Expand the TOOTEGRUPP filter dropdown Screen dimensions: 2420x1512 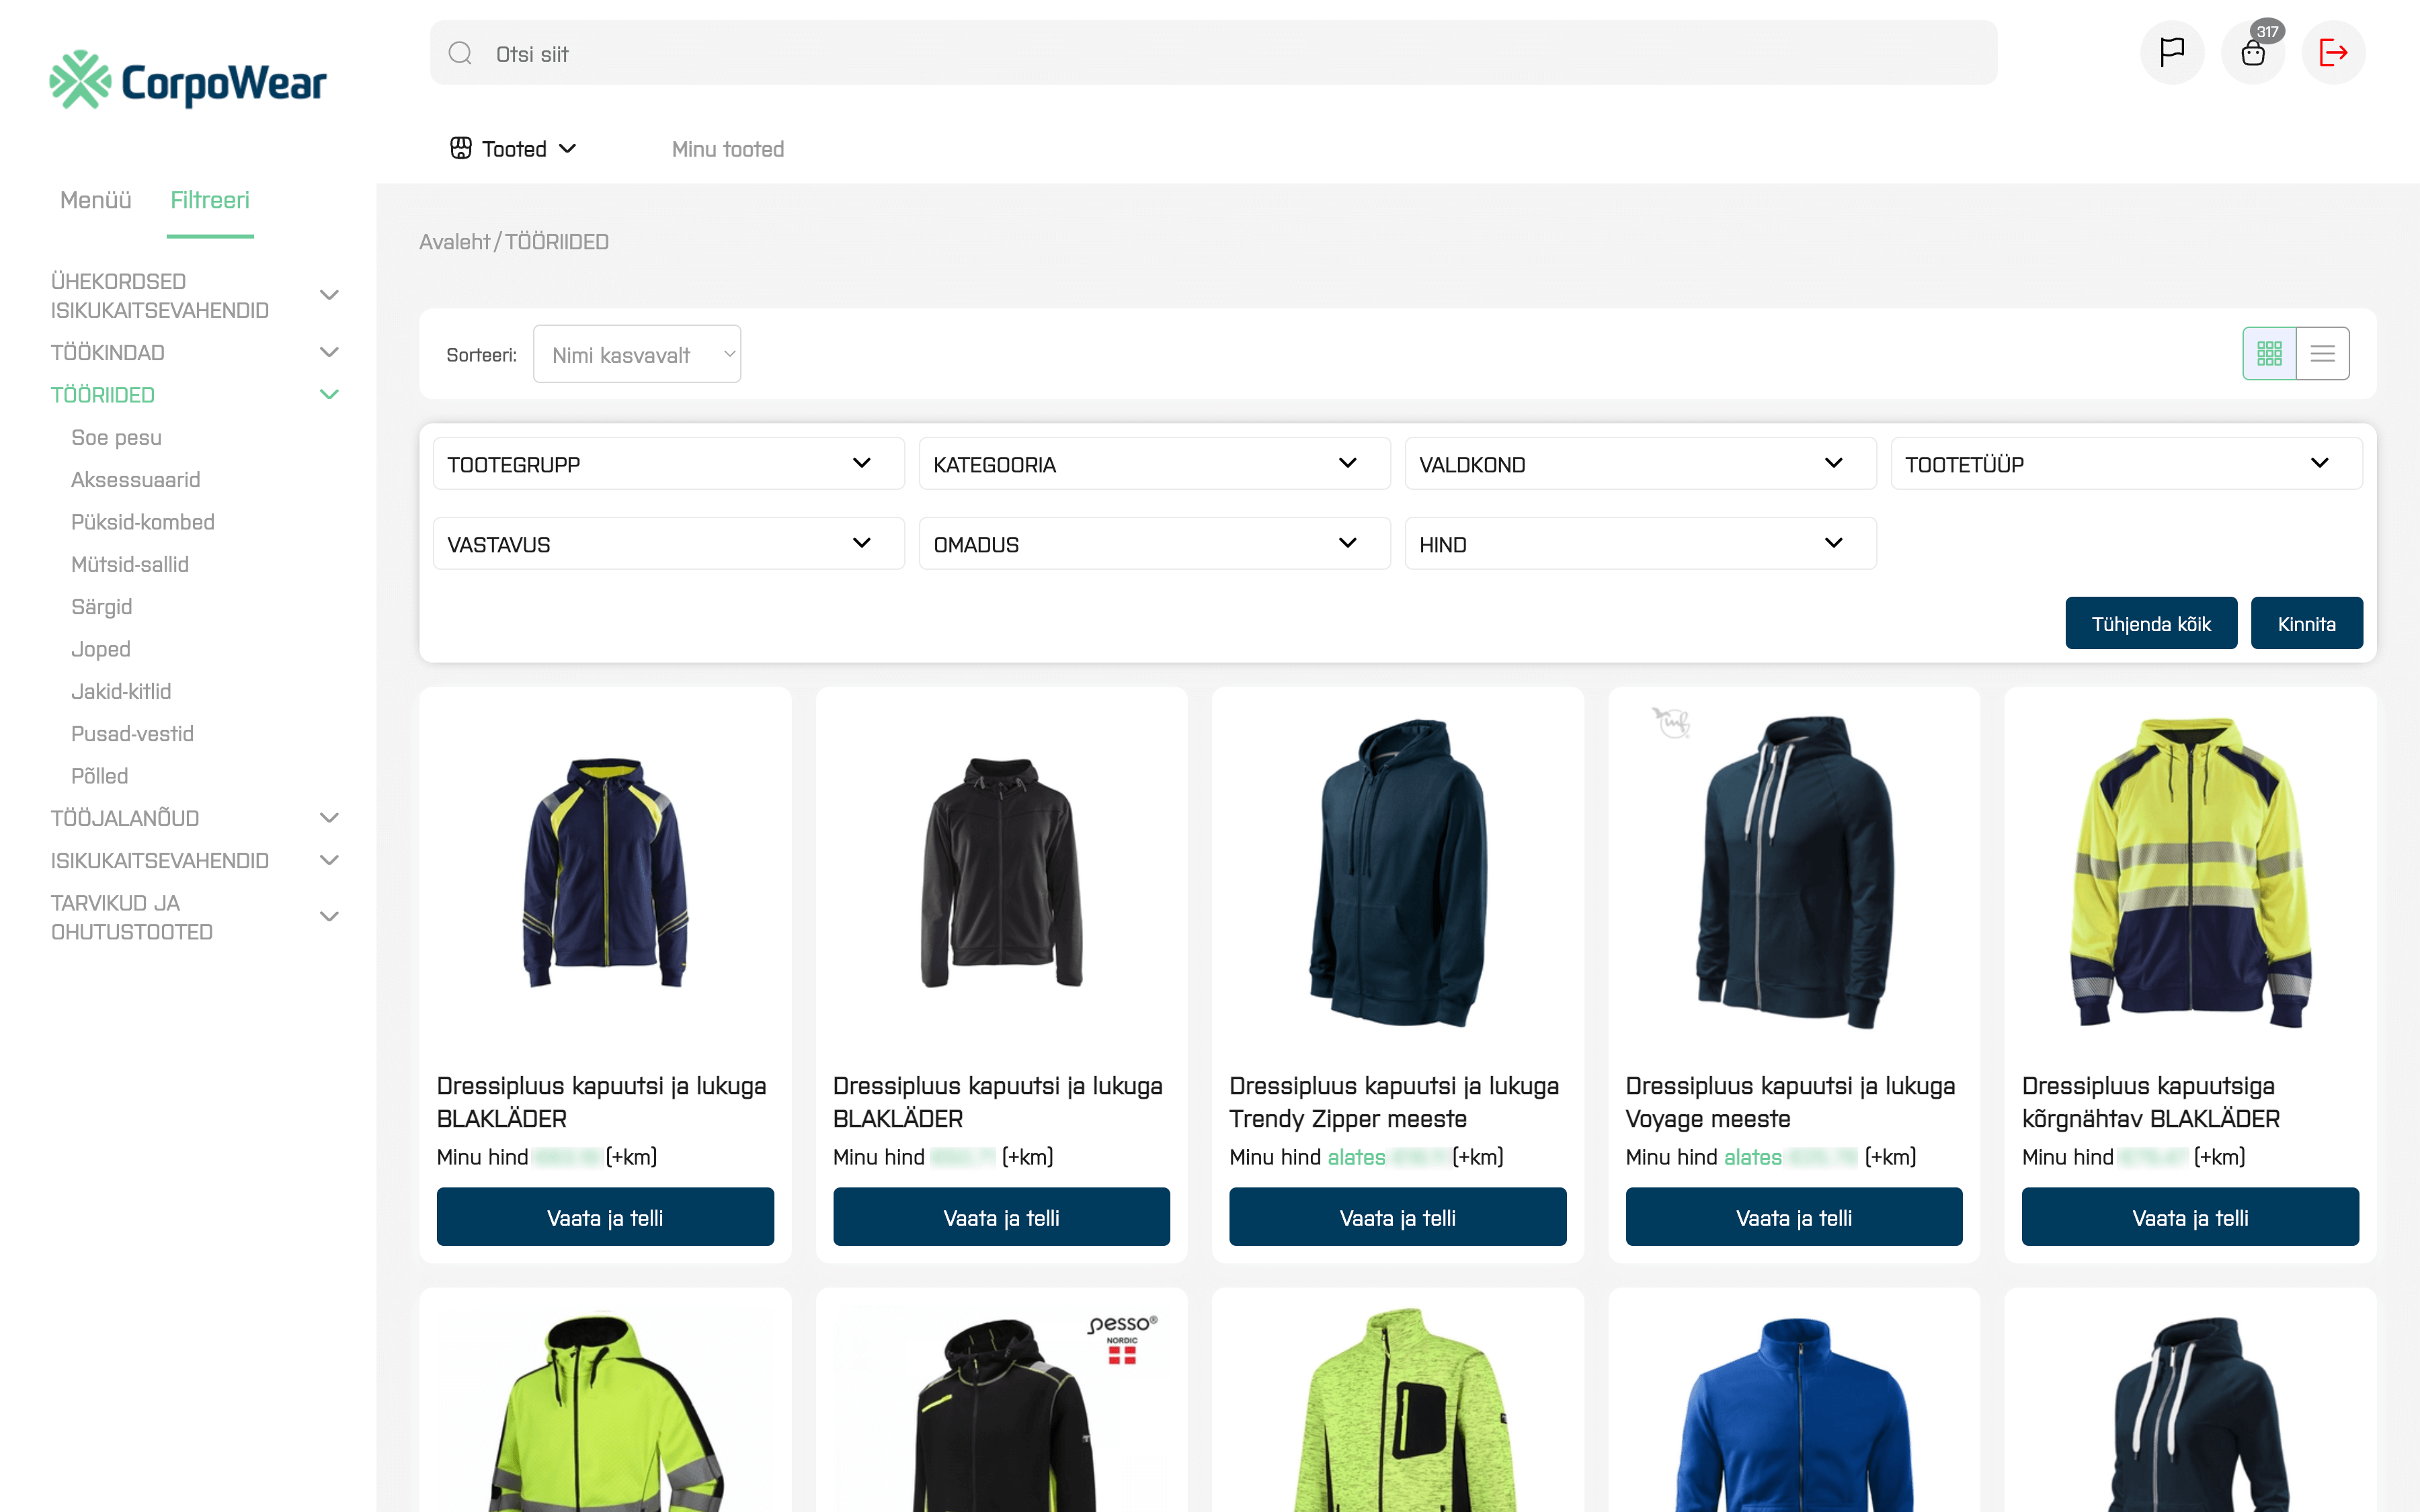[668, 464]
